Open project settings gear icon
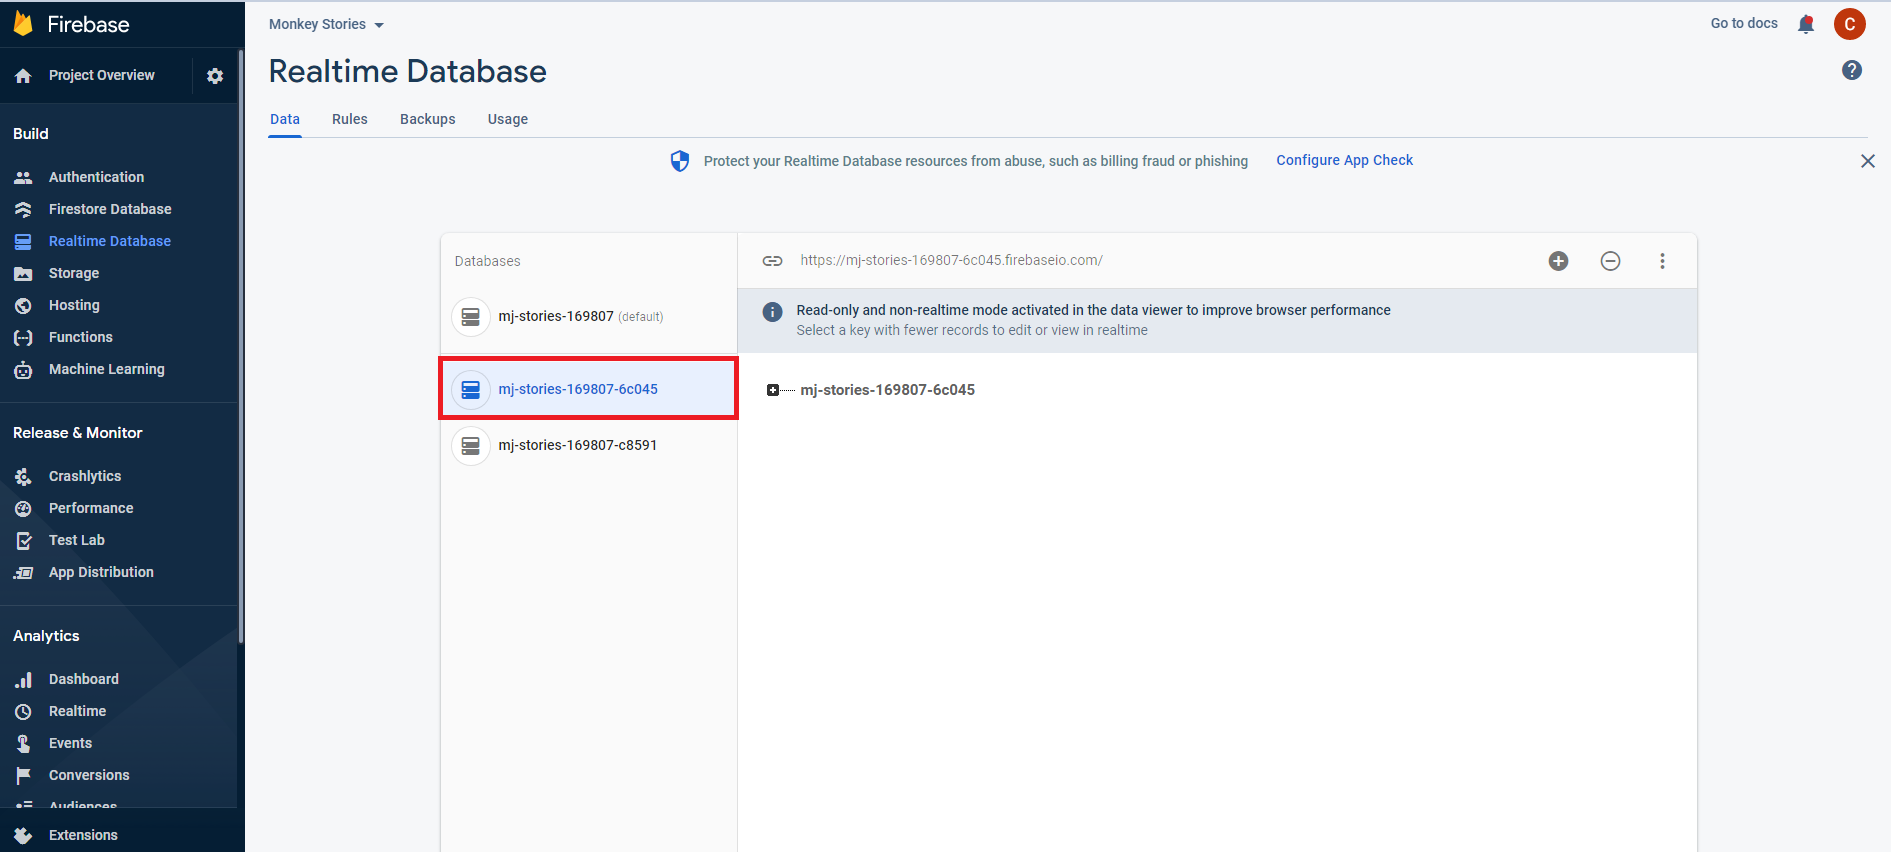The image size is (1891, 852). point(215,76)
